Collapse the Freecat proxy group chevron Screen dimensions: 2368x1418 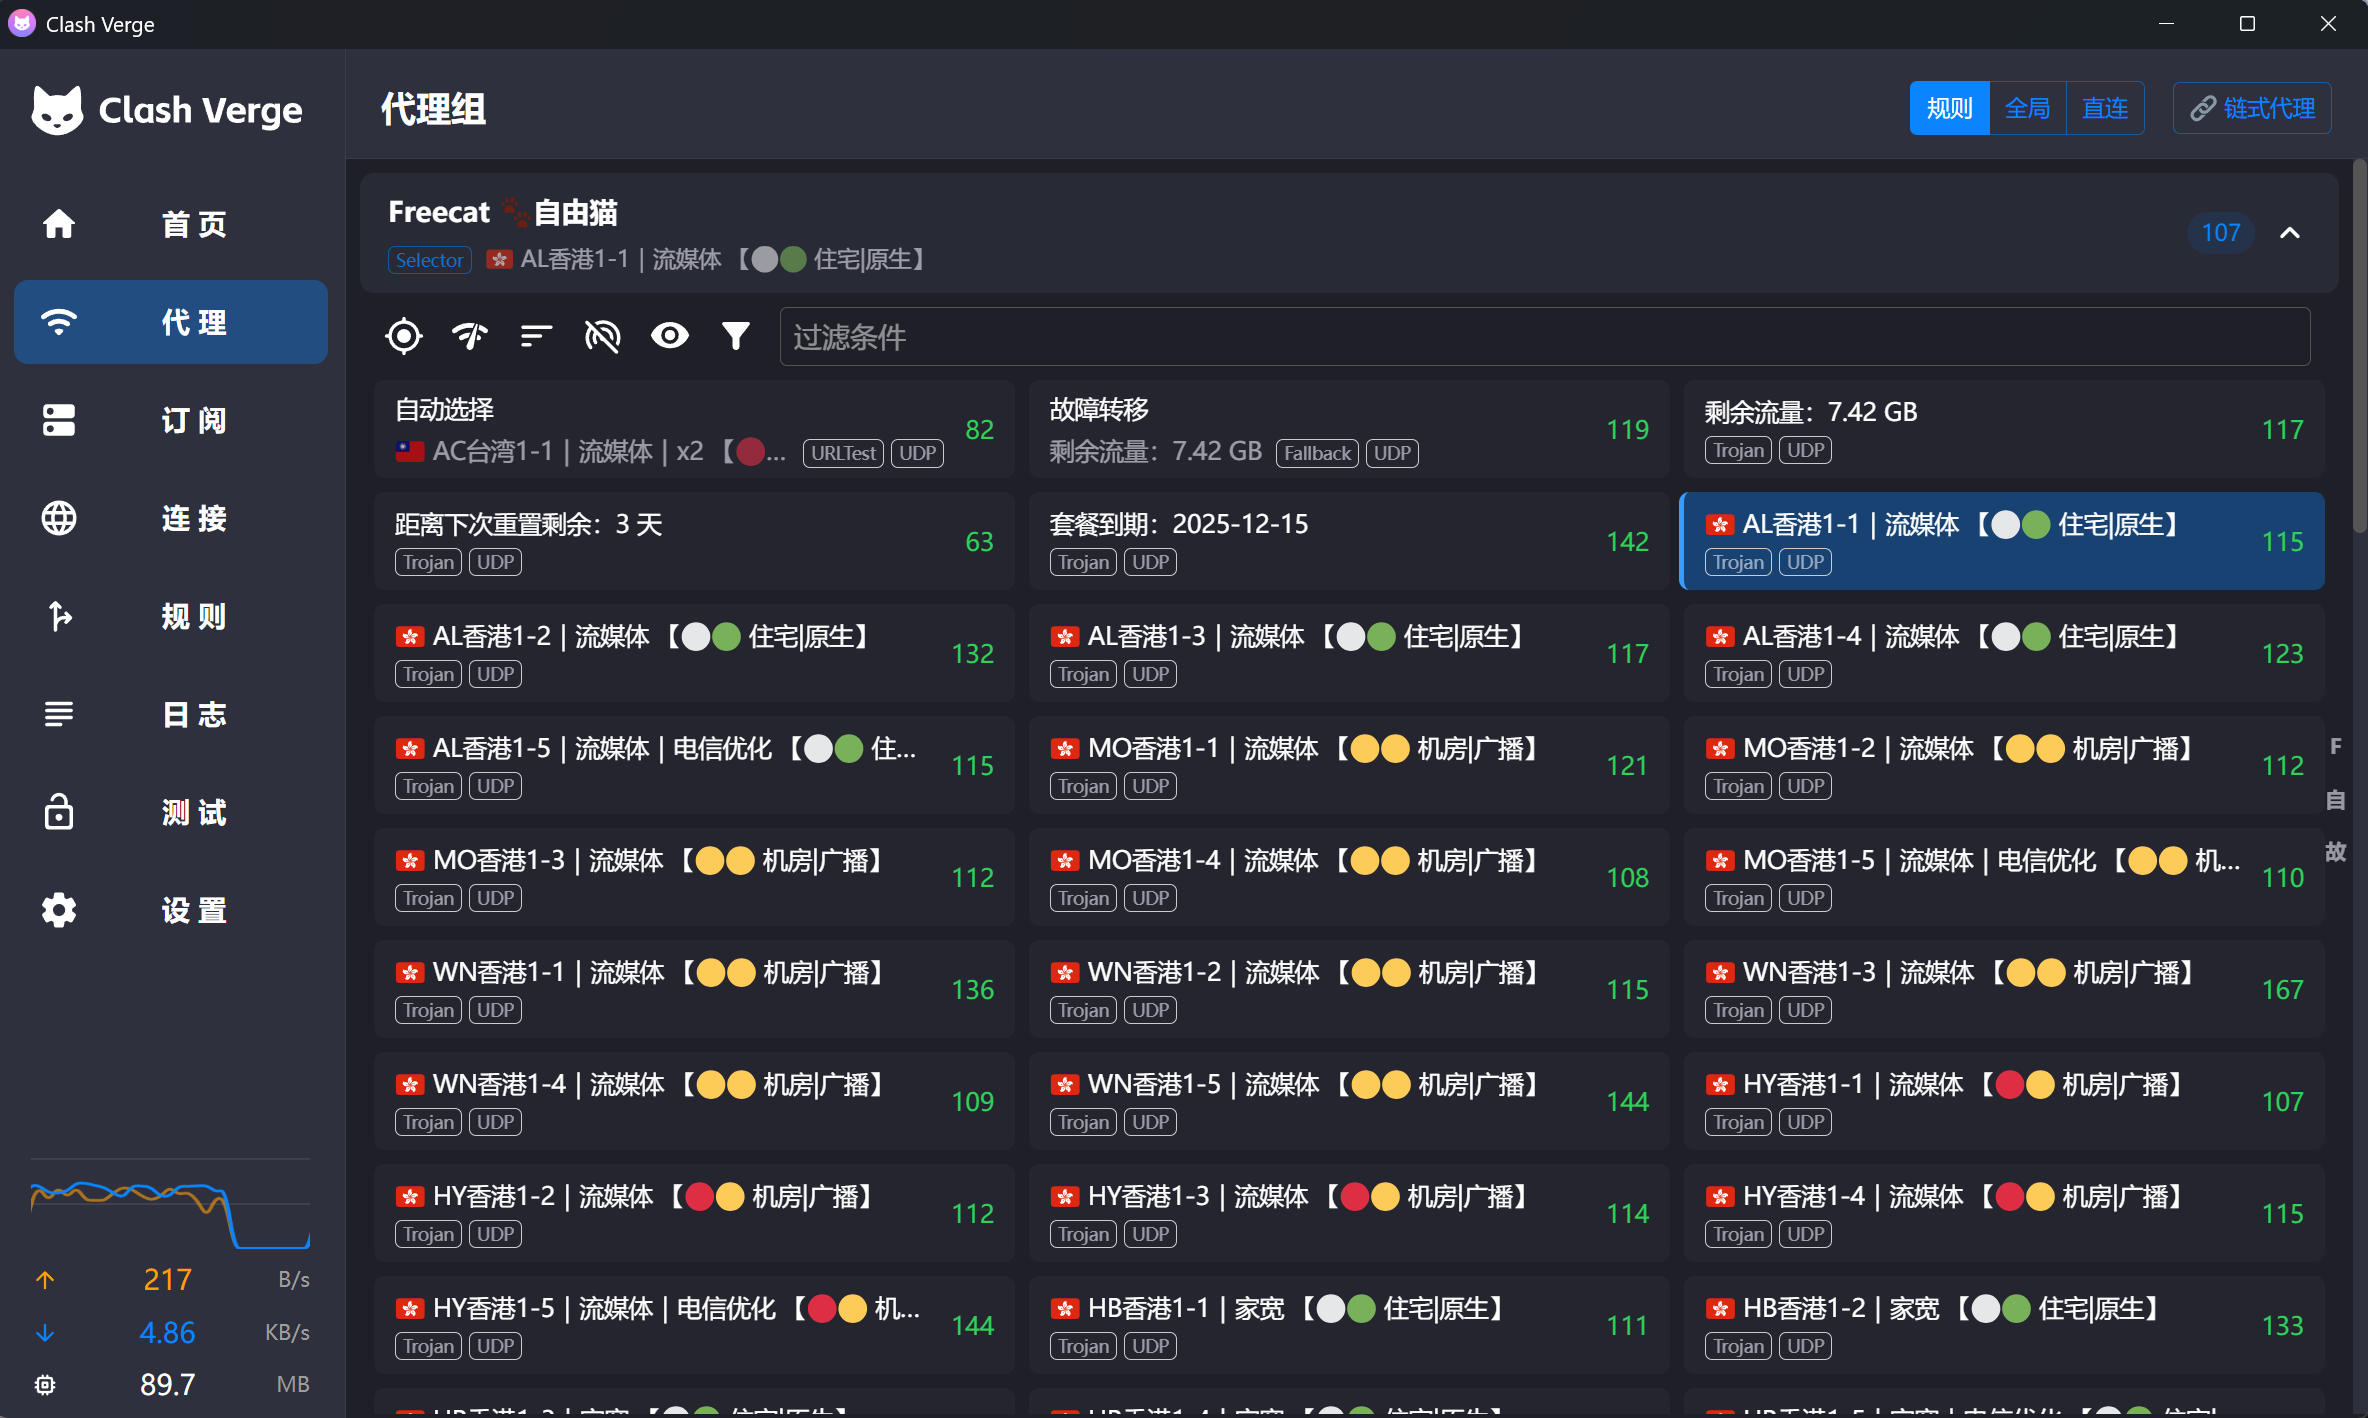(x=2290, y=233)
